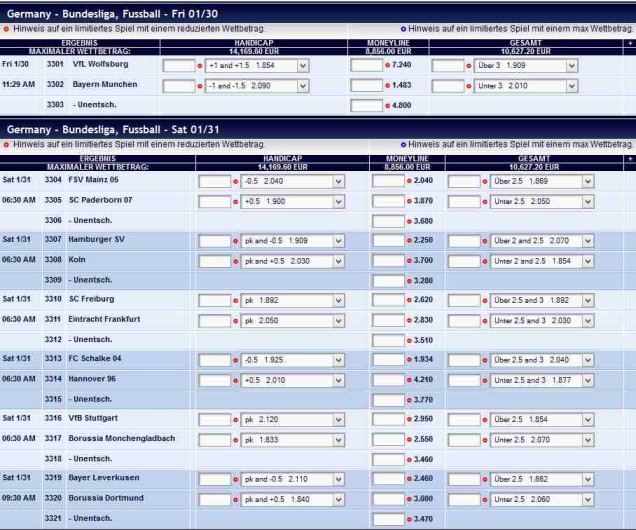The width and height of the screenshot is (636, 530).
Task: Click red icon beside Mainz moneyline 2.040
Action: tap(409, 181)
